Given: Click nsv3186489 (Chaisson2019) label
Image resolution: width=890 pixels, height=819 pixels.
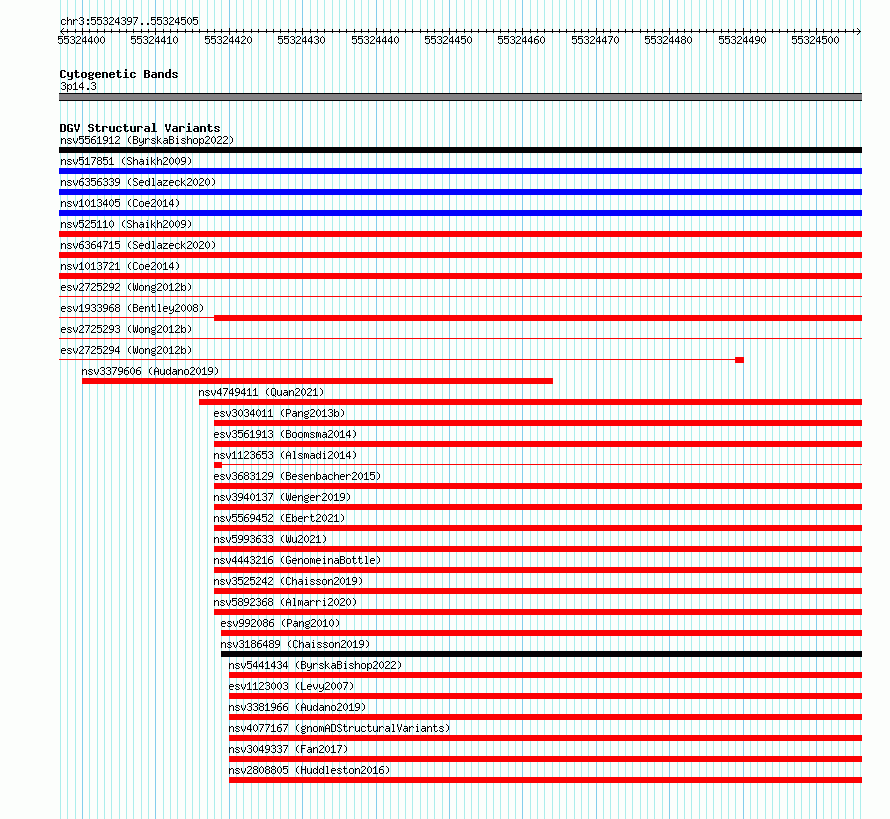Looking at the screenshot, I should pyautogui.click(x=295, y=644).
